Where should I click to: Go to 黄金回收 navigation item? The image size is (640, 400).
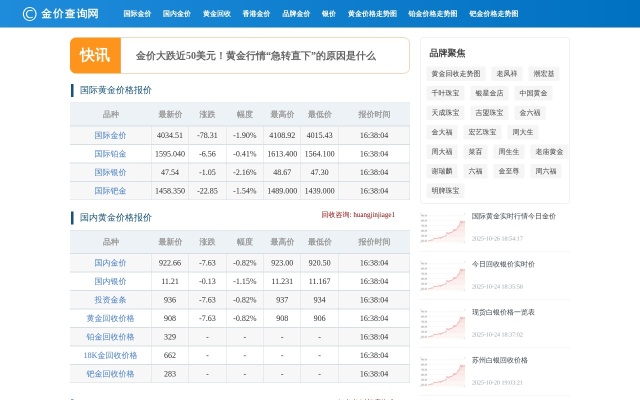pyautogui.click(x=216, y=14)
